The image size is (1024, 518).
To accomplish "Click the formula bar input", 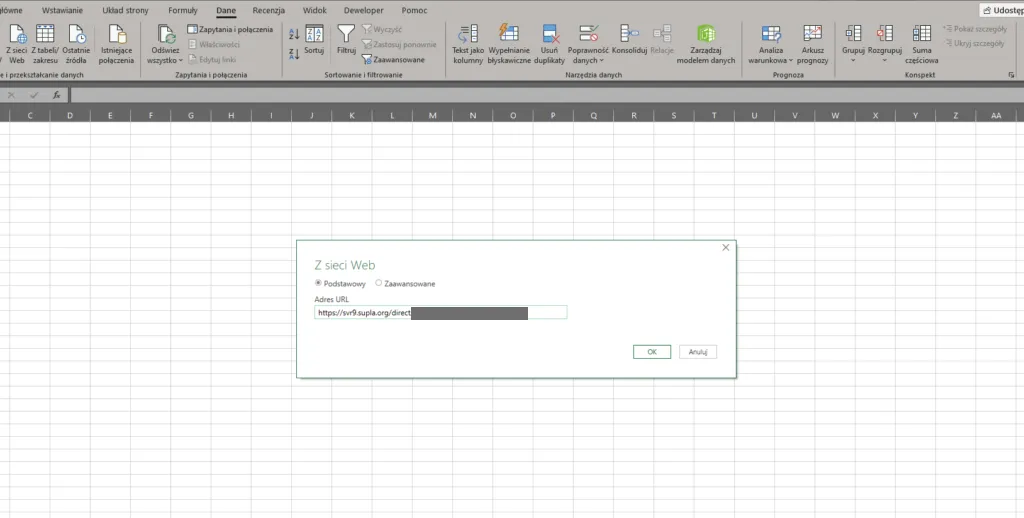I will coord(547,95).
